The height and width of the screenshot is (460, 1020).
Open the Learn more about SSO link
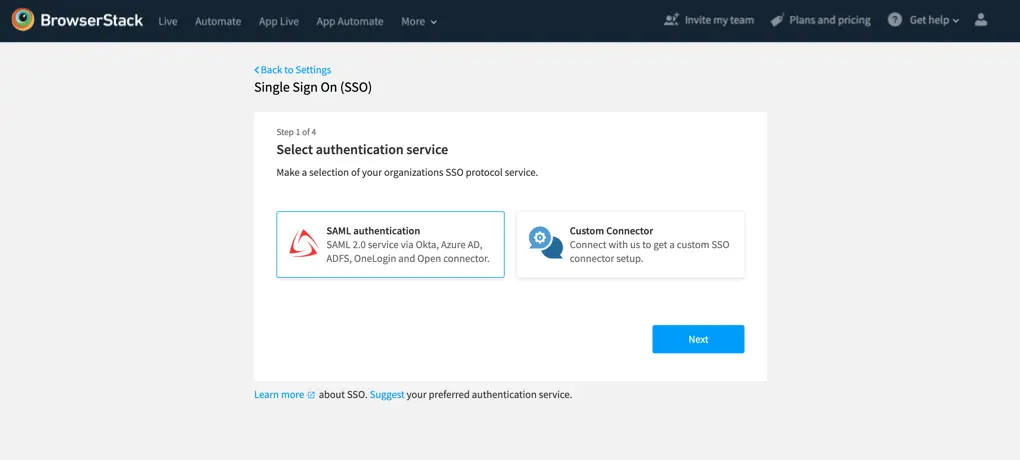pyautogui.click(x=279, y=394)
